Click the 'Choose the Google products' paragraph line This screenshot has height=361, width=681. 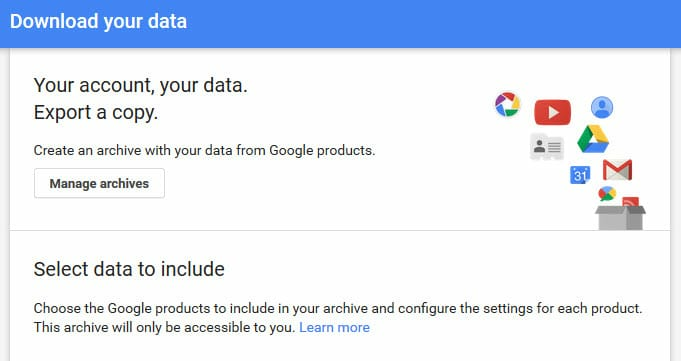coord(338,308)
